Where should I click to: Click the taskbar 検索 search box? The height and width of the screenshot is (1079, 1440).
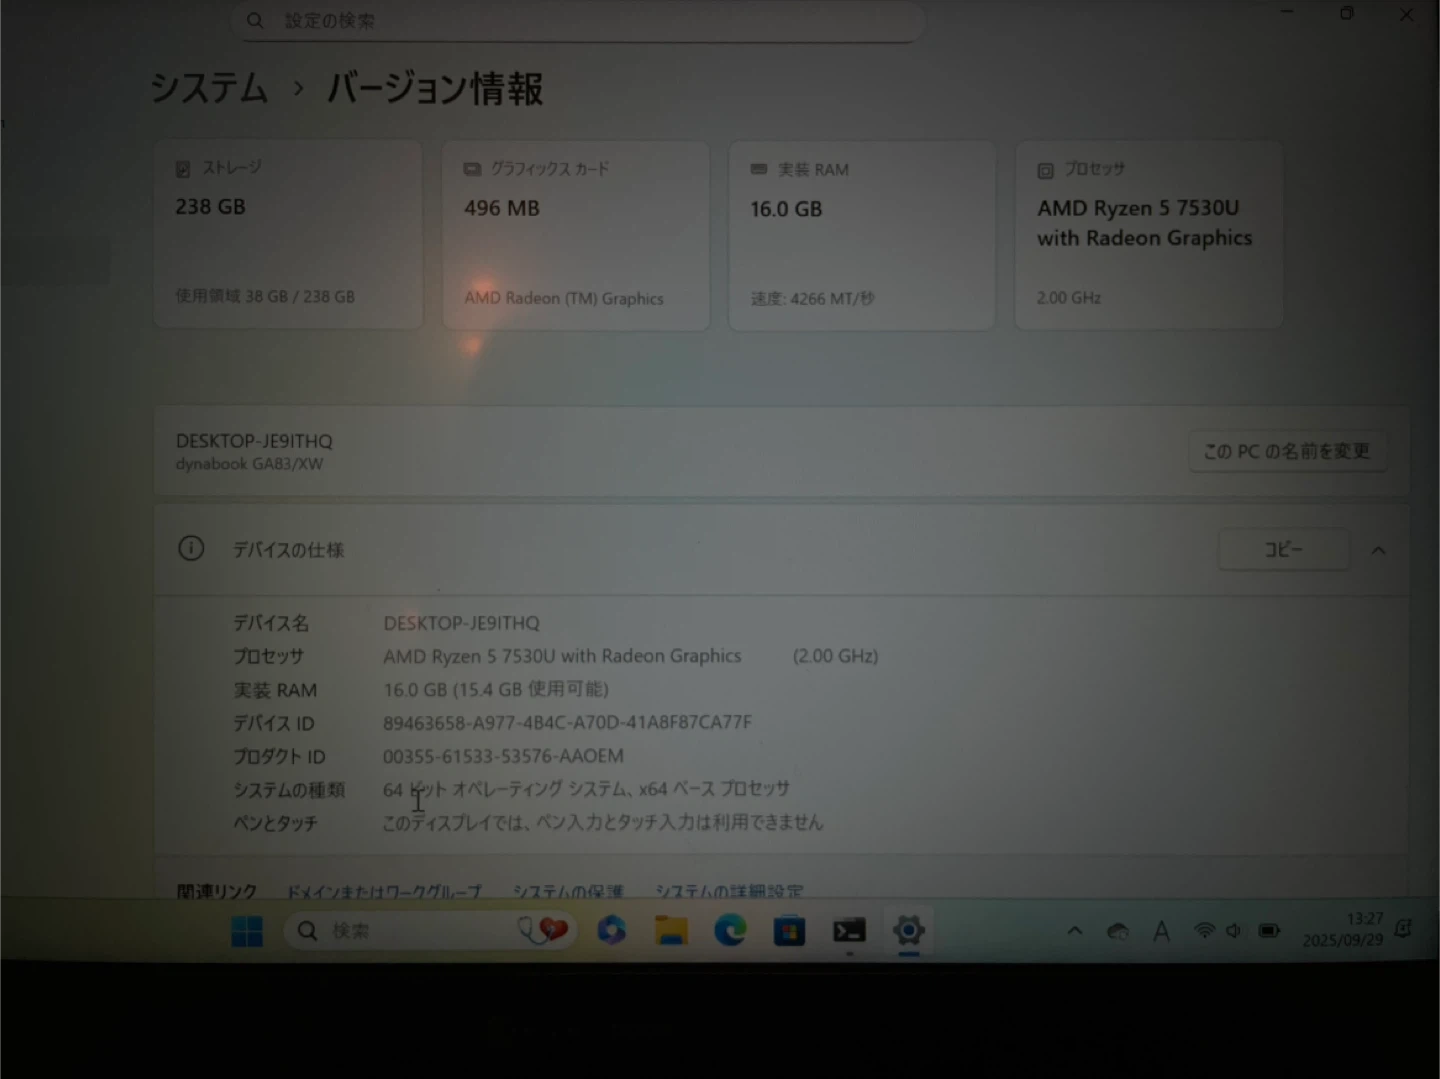(x=430, y=931)
